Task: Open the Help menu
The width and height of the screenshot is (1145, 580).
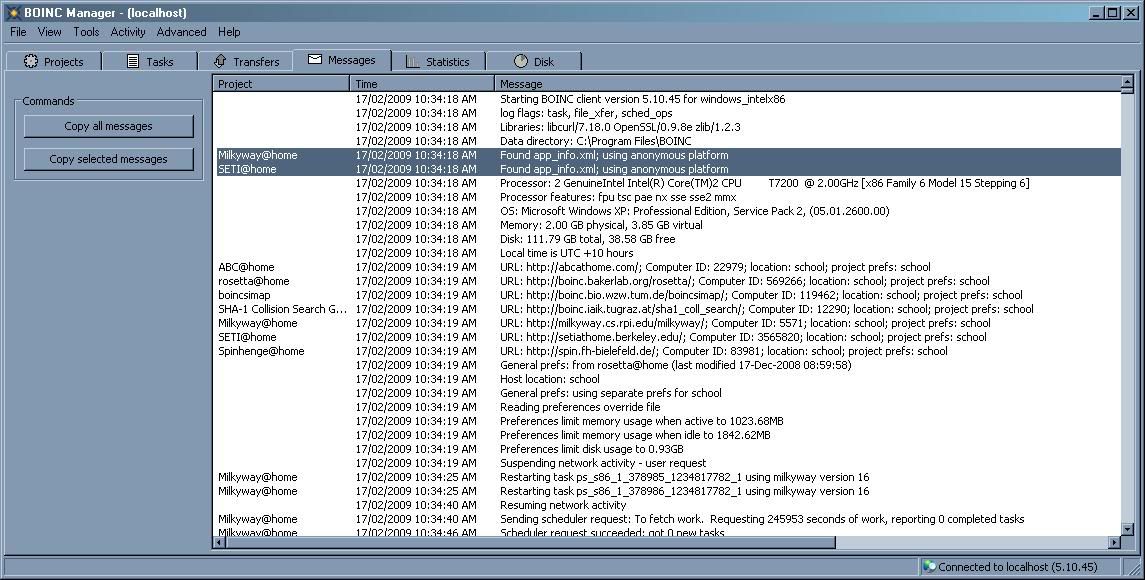Action: click(x=229, y=31)
